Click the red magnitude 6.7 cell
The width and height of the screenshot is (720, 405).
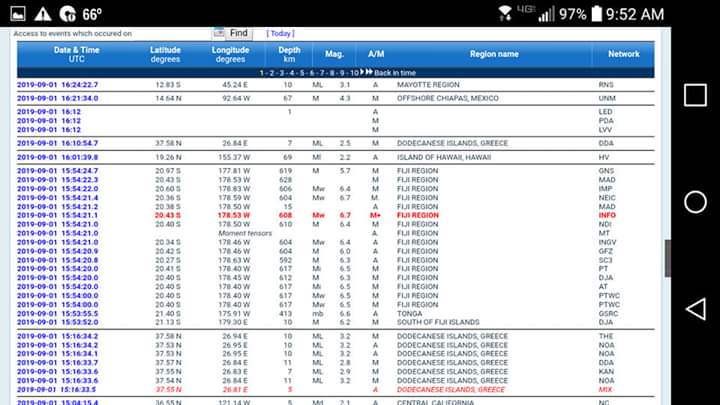(x=345, y=215)
